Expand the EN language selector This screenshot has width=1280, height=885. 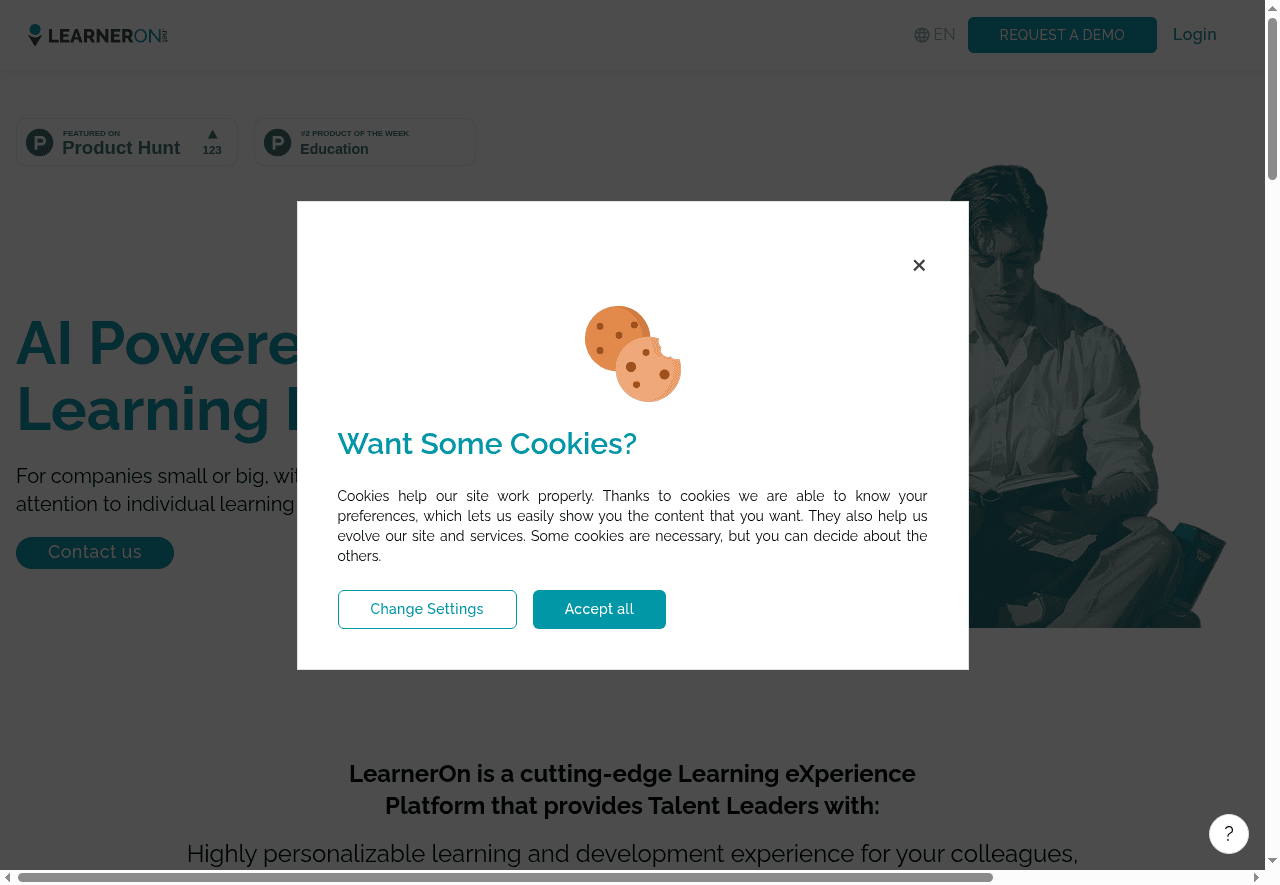935,35
